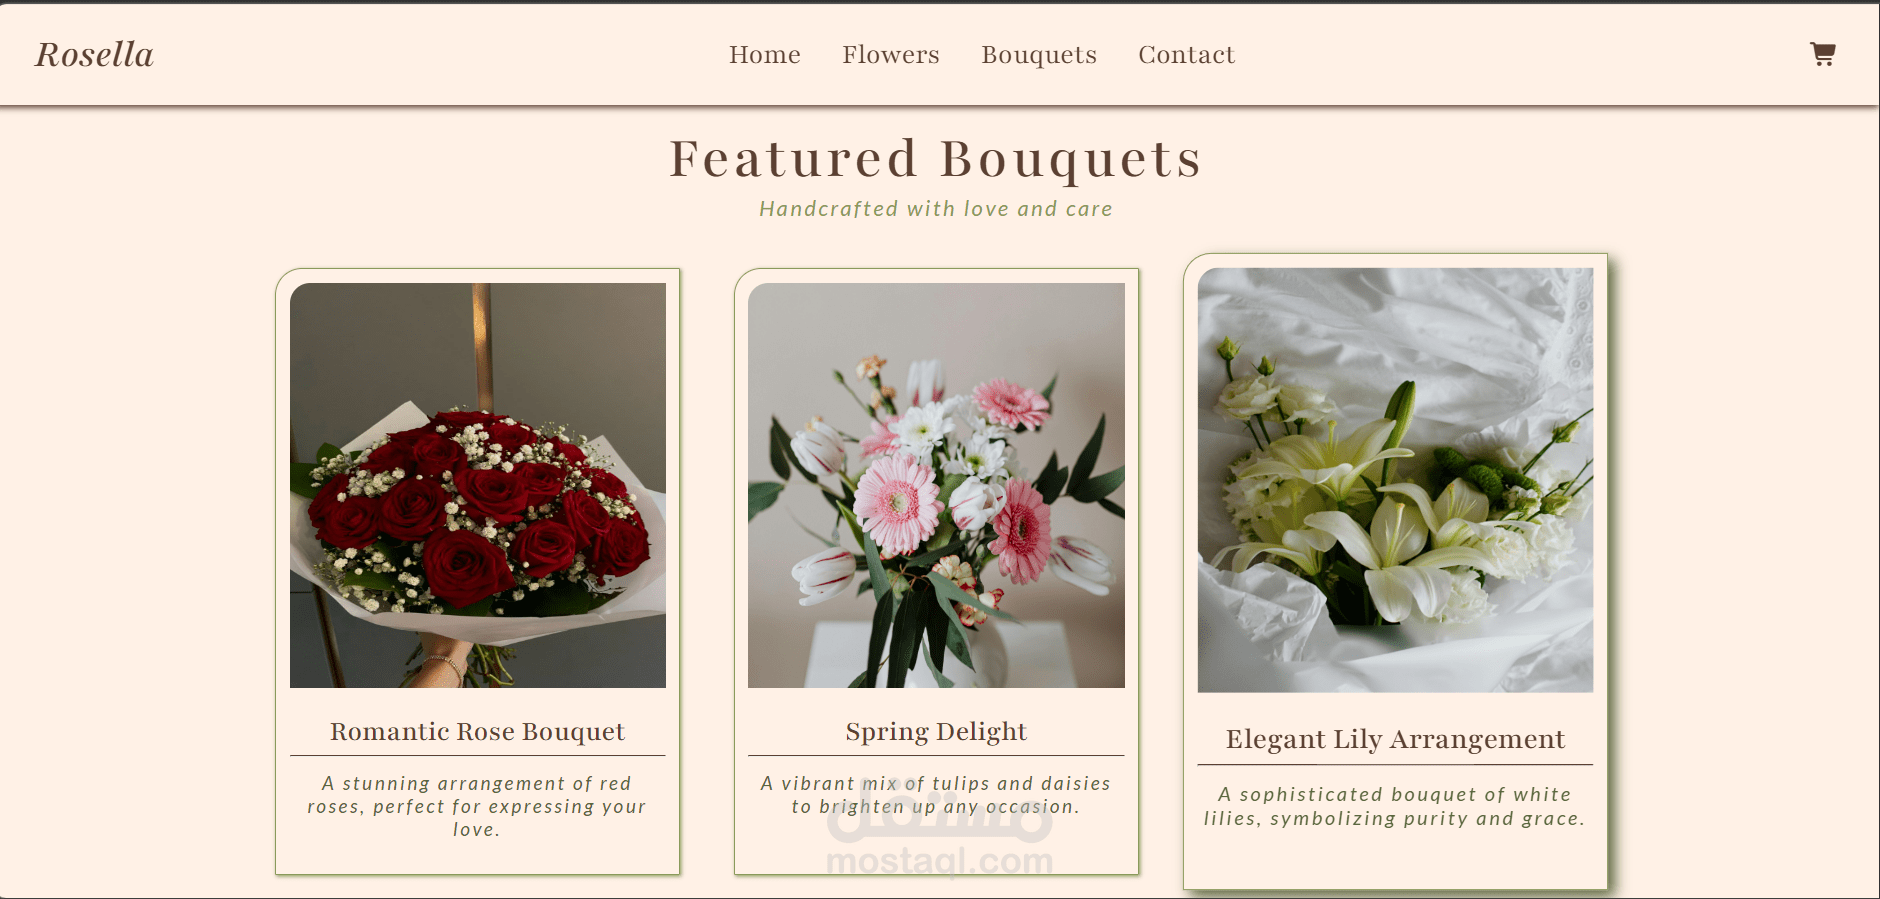Go to the Home page
Image resolution: width=1880 pixels, height=899 pixels.
tap(765, 55)
